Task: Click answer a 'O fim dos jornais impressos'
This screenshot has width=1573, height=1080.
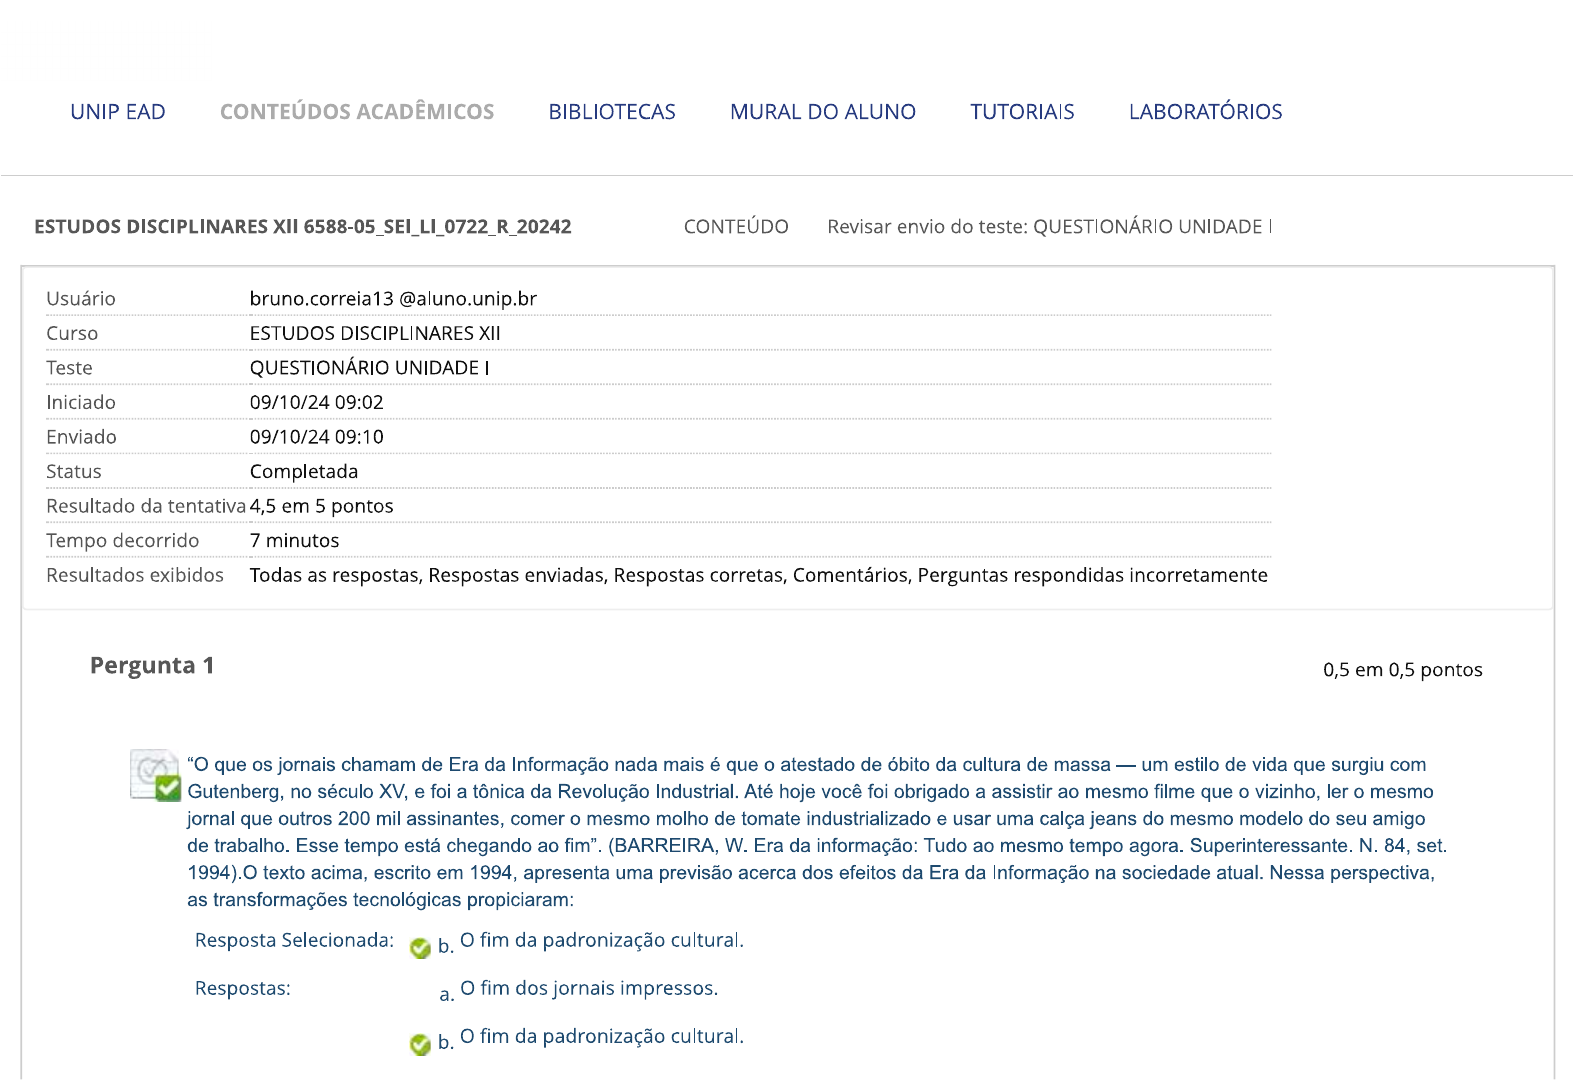Action: click(588, 989)
